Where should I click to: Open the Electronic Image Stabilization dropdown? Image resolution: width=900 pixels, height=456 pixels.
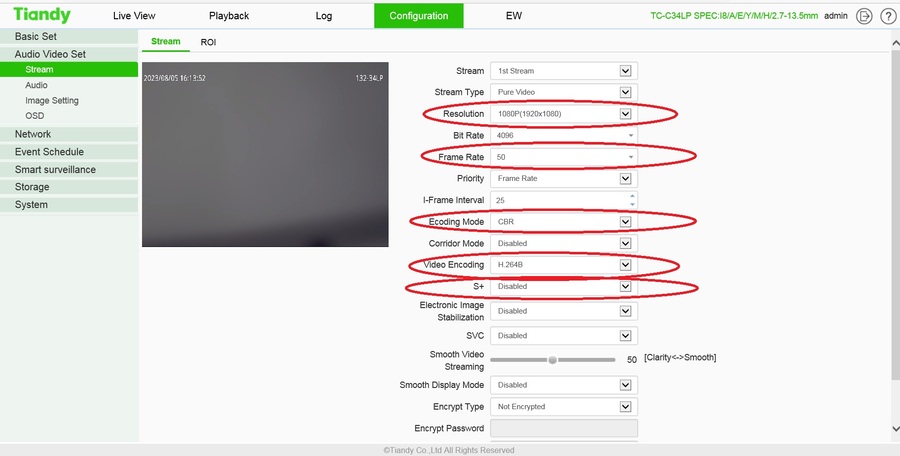[564, 311]
